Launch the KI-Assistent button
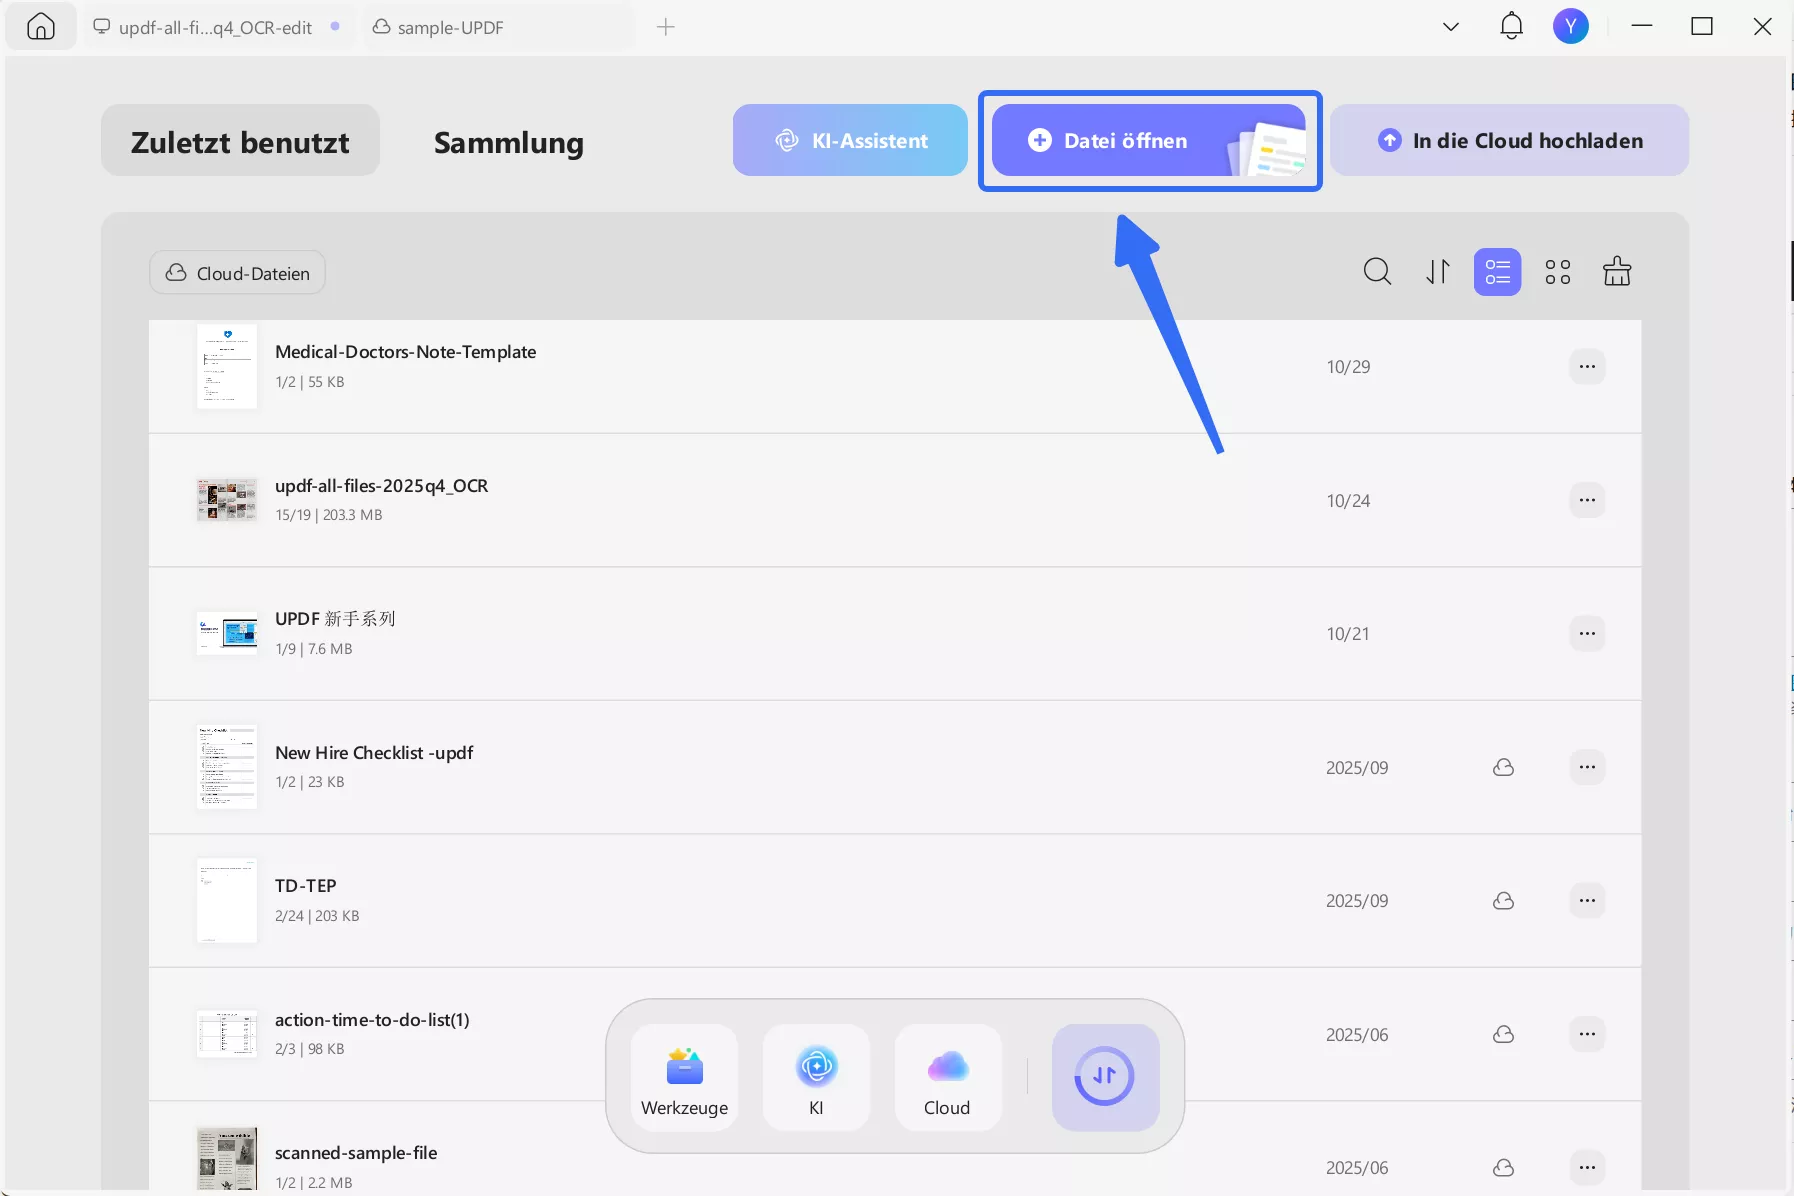1794x1196 pixels. tap(850, 141)
